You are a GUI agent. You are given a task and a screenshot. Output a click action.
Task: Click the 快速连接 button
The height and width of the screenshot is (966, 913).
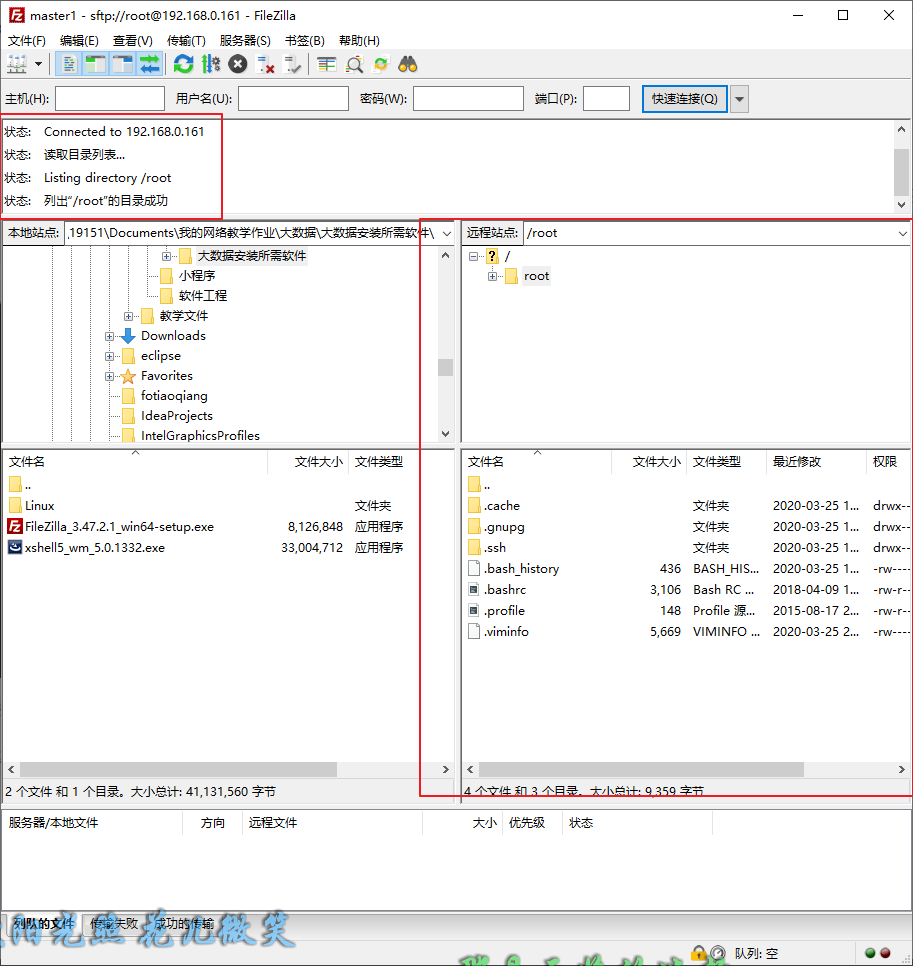click(684, 98)
